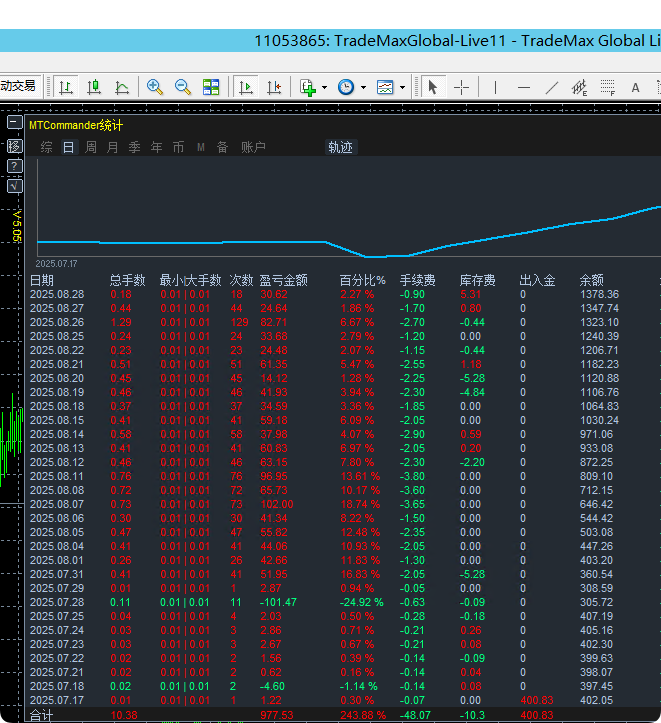Click balance value 1378.36

coord(599,294)
